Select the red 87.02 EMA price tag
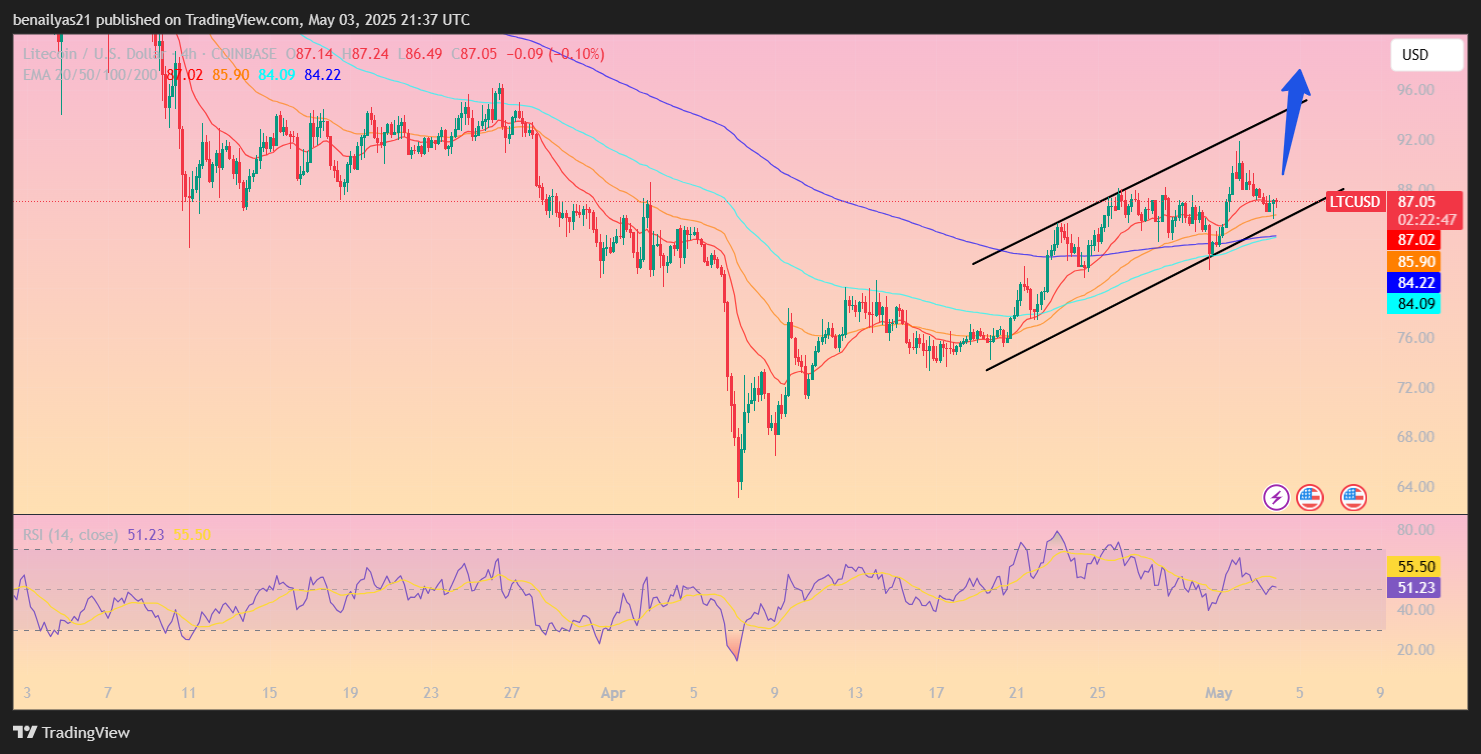 point(1413,240)
